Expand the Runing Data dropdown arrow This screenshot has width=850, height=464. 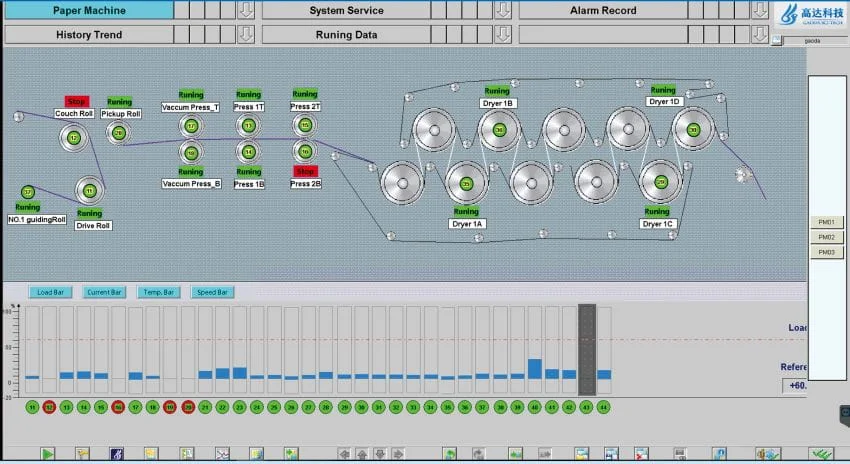(x=503, y=35)
